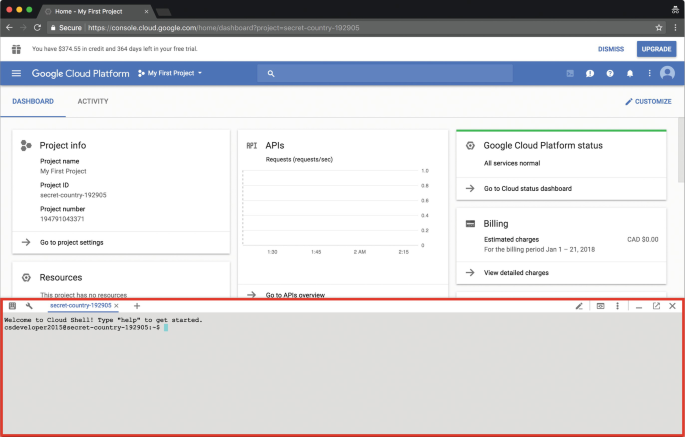This screenshot has height=437, width=685.
Task: Select the secret-country-192905 shell tab
Action: [x=81, y=306]
